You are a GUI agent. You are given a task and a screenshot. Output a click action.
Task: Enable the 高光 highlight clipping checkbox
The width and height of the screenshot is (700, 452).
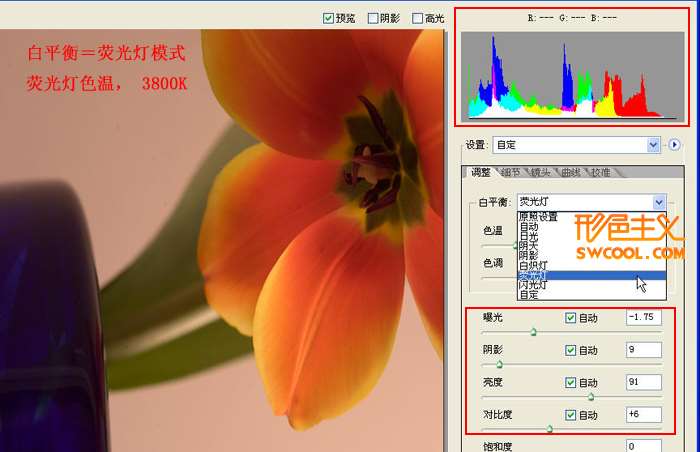coord(418,18)
